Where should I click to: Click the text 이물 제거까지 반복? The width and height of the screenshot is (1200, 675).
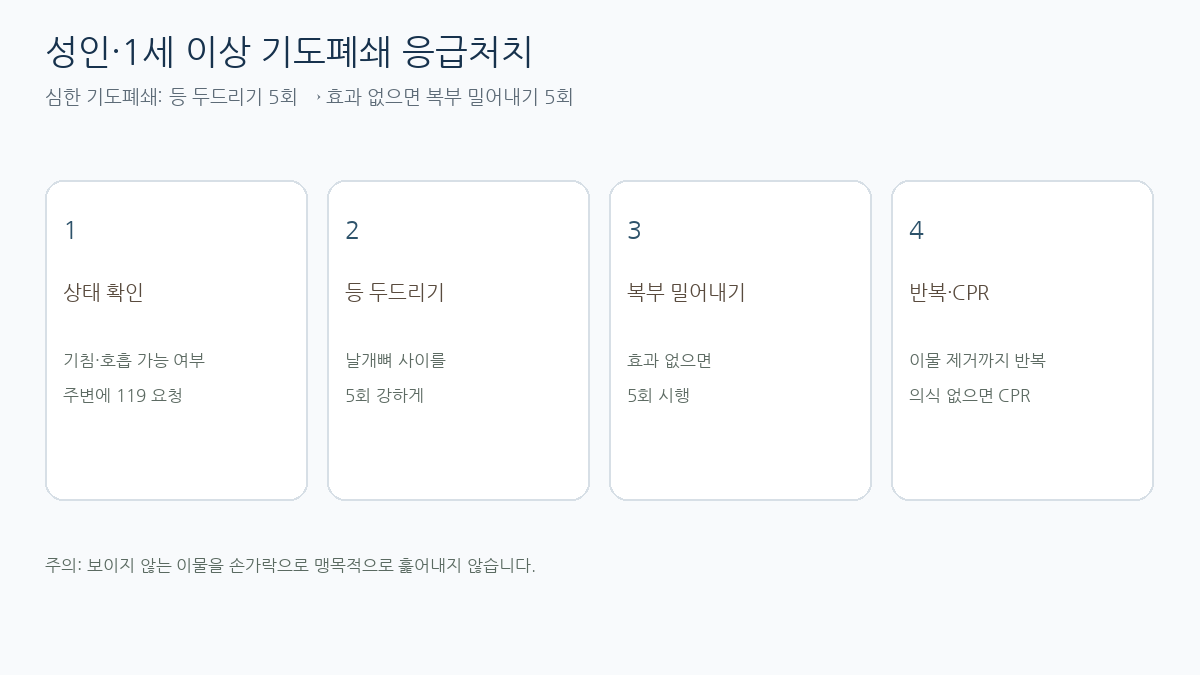click(977, 360)
